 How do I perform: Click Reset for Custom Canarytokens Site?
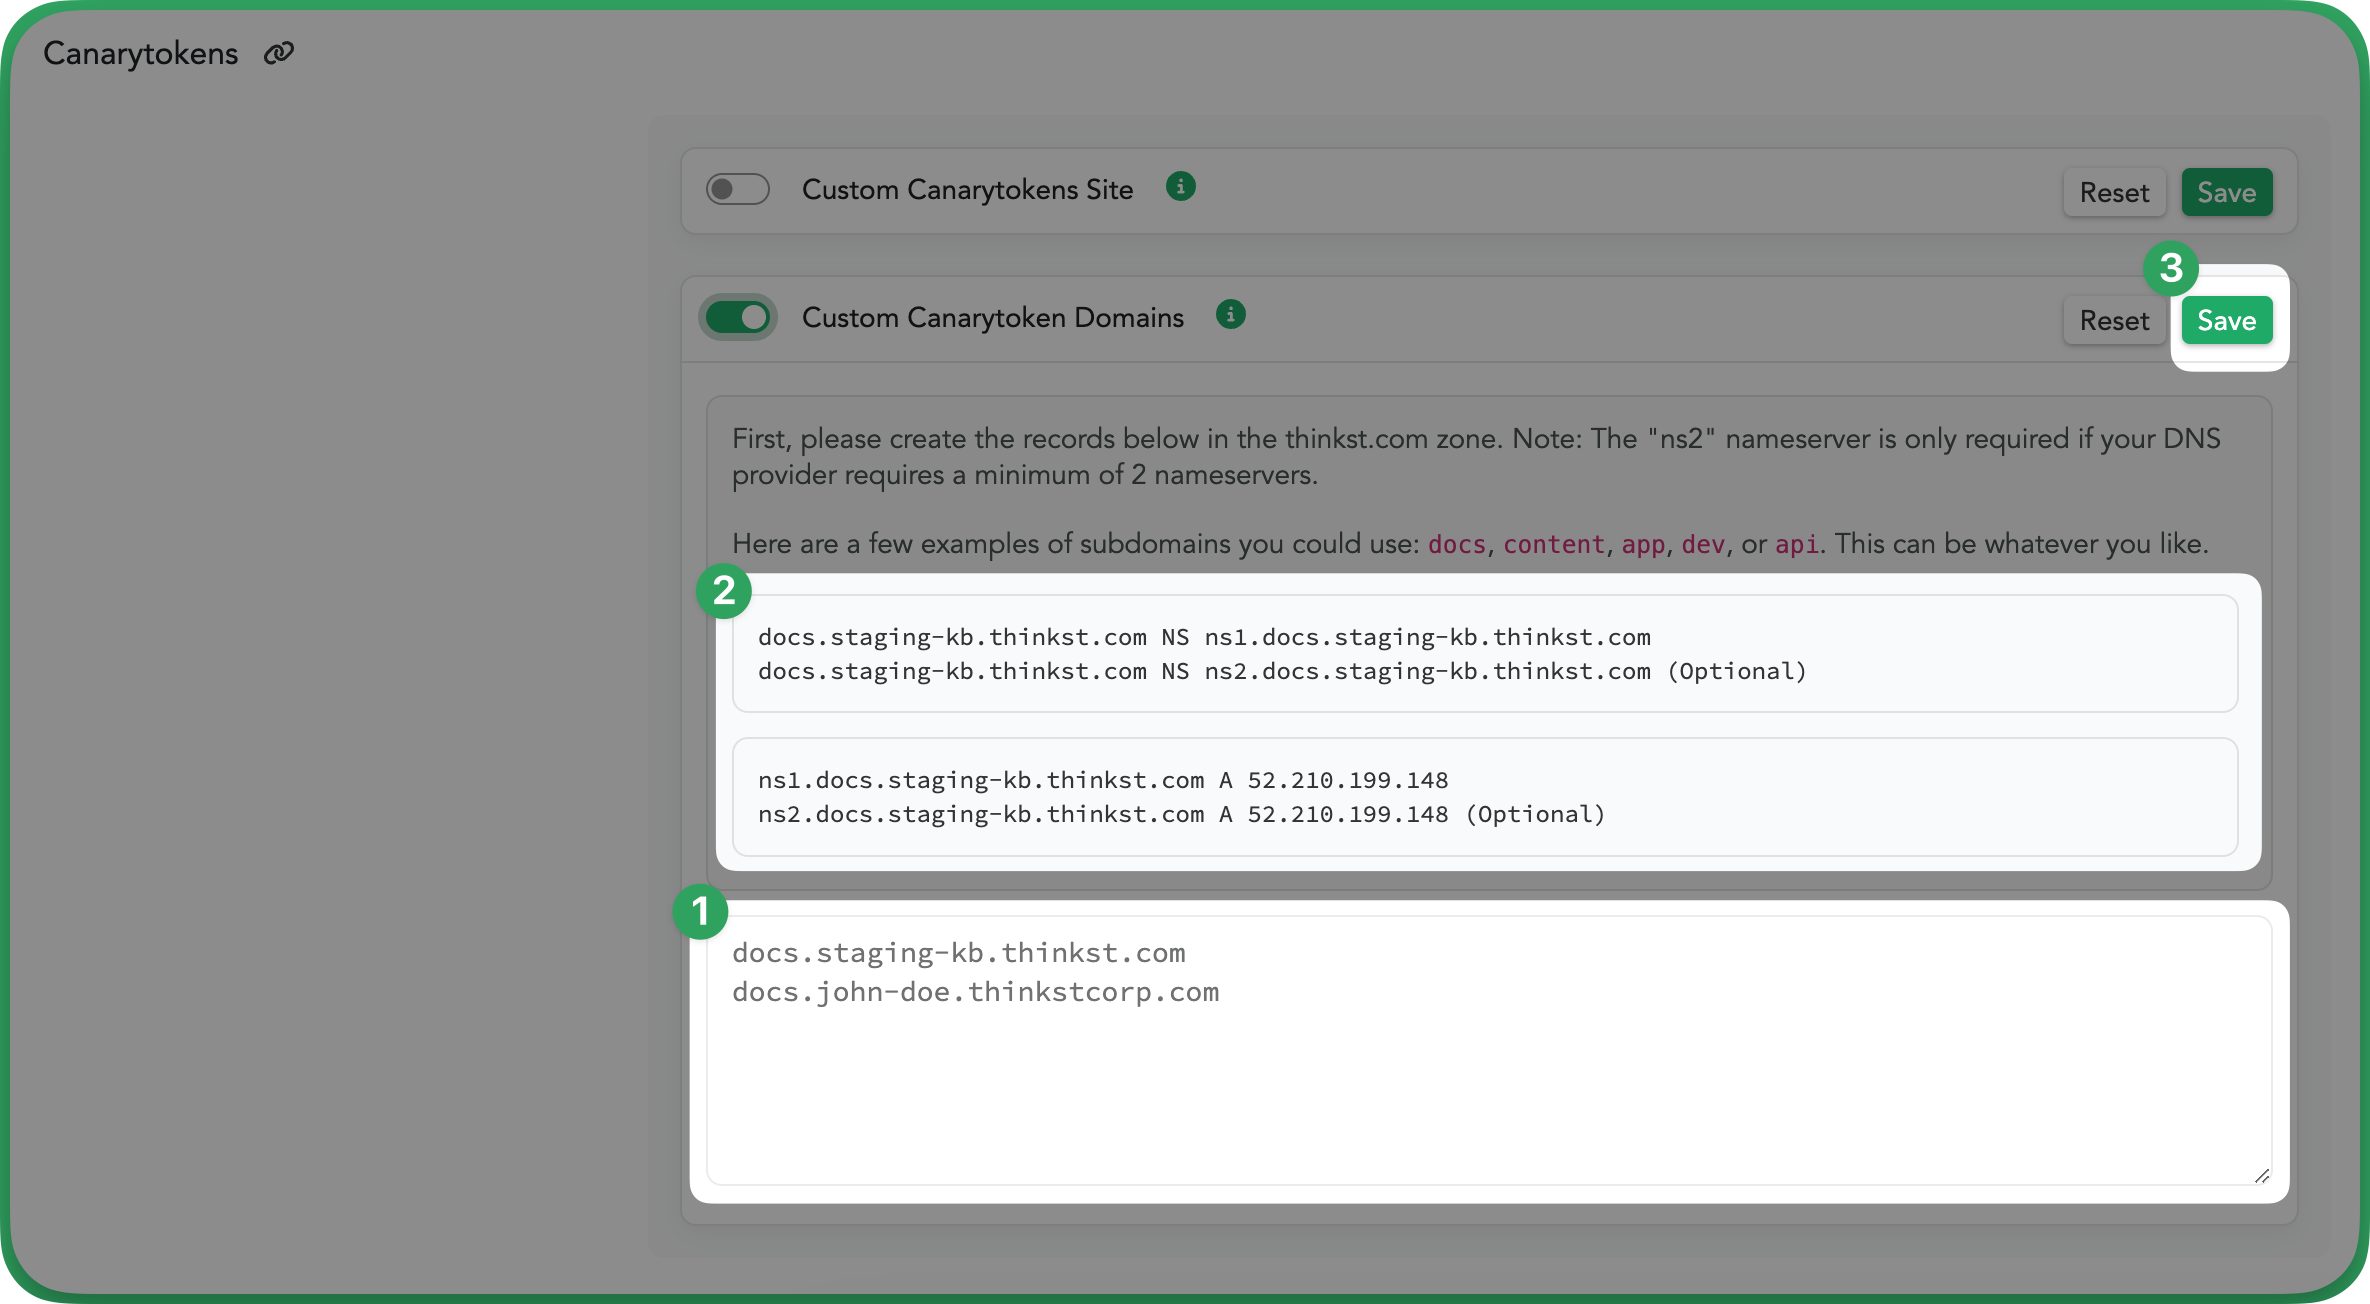pos(2114,192)
